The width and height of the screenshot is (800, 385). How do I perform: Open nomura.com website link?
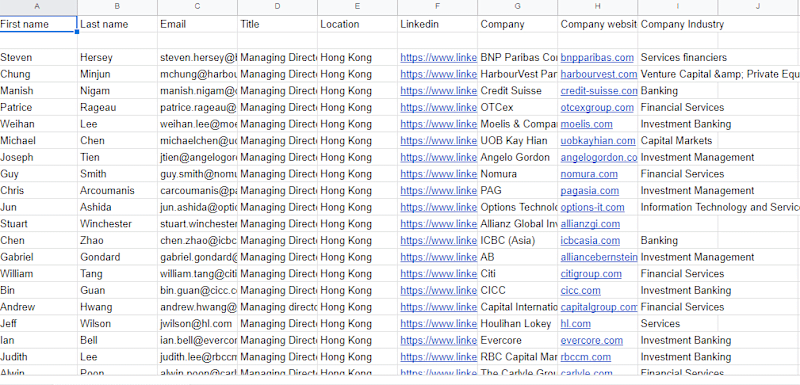click(589, 174)
